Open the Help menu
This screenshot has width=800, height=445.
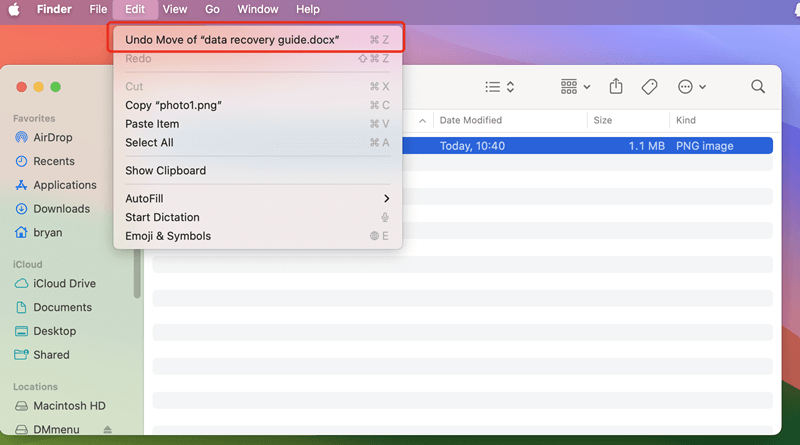308,9
